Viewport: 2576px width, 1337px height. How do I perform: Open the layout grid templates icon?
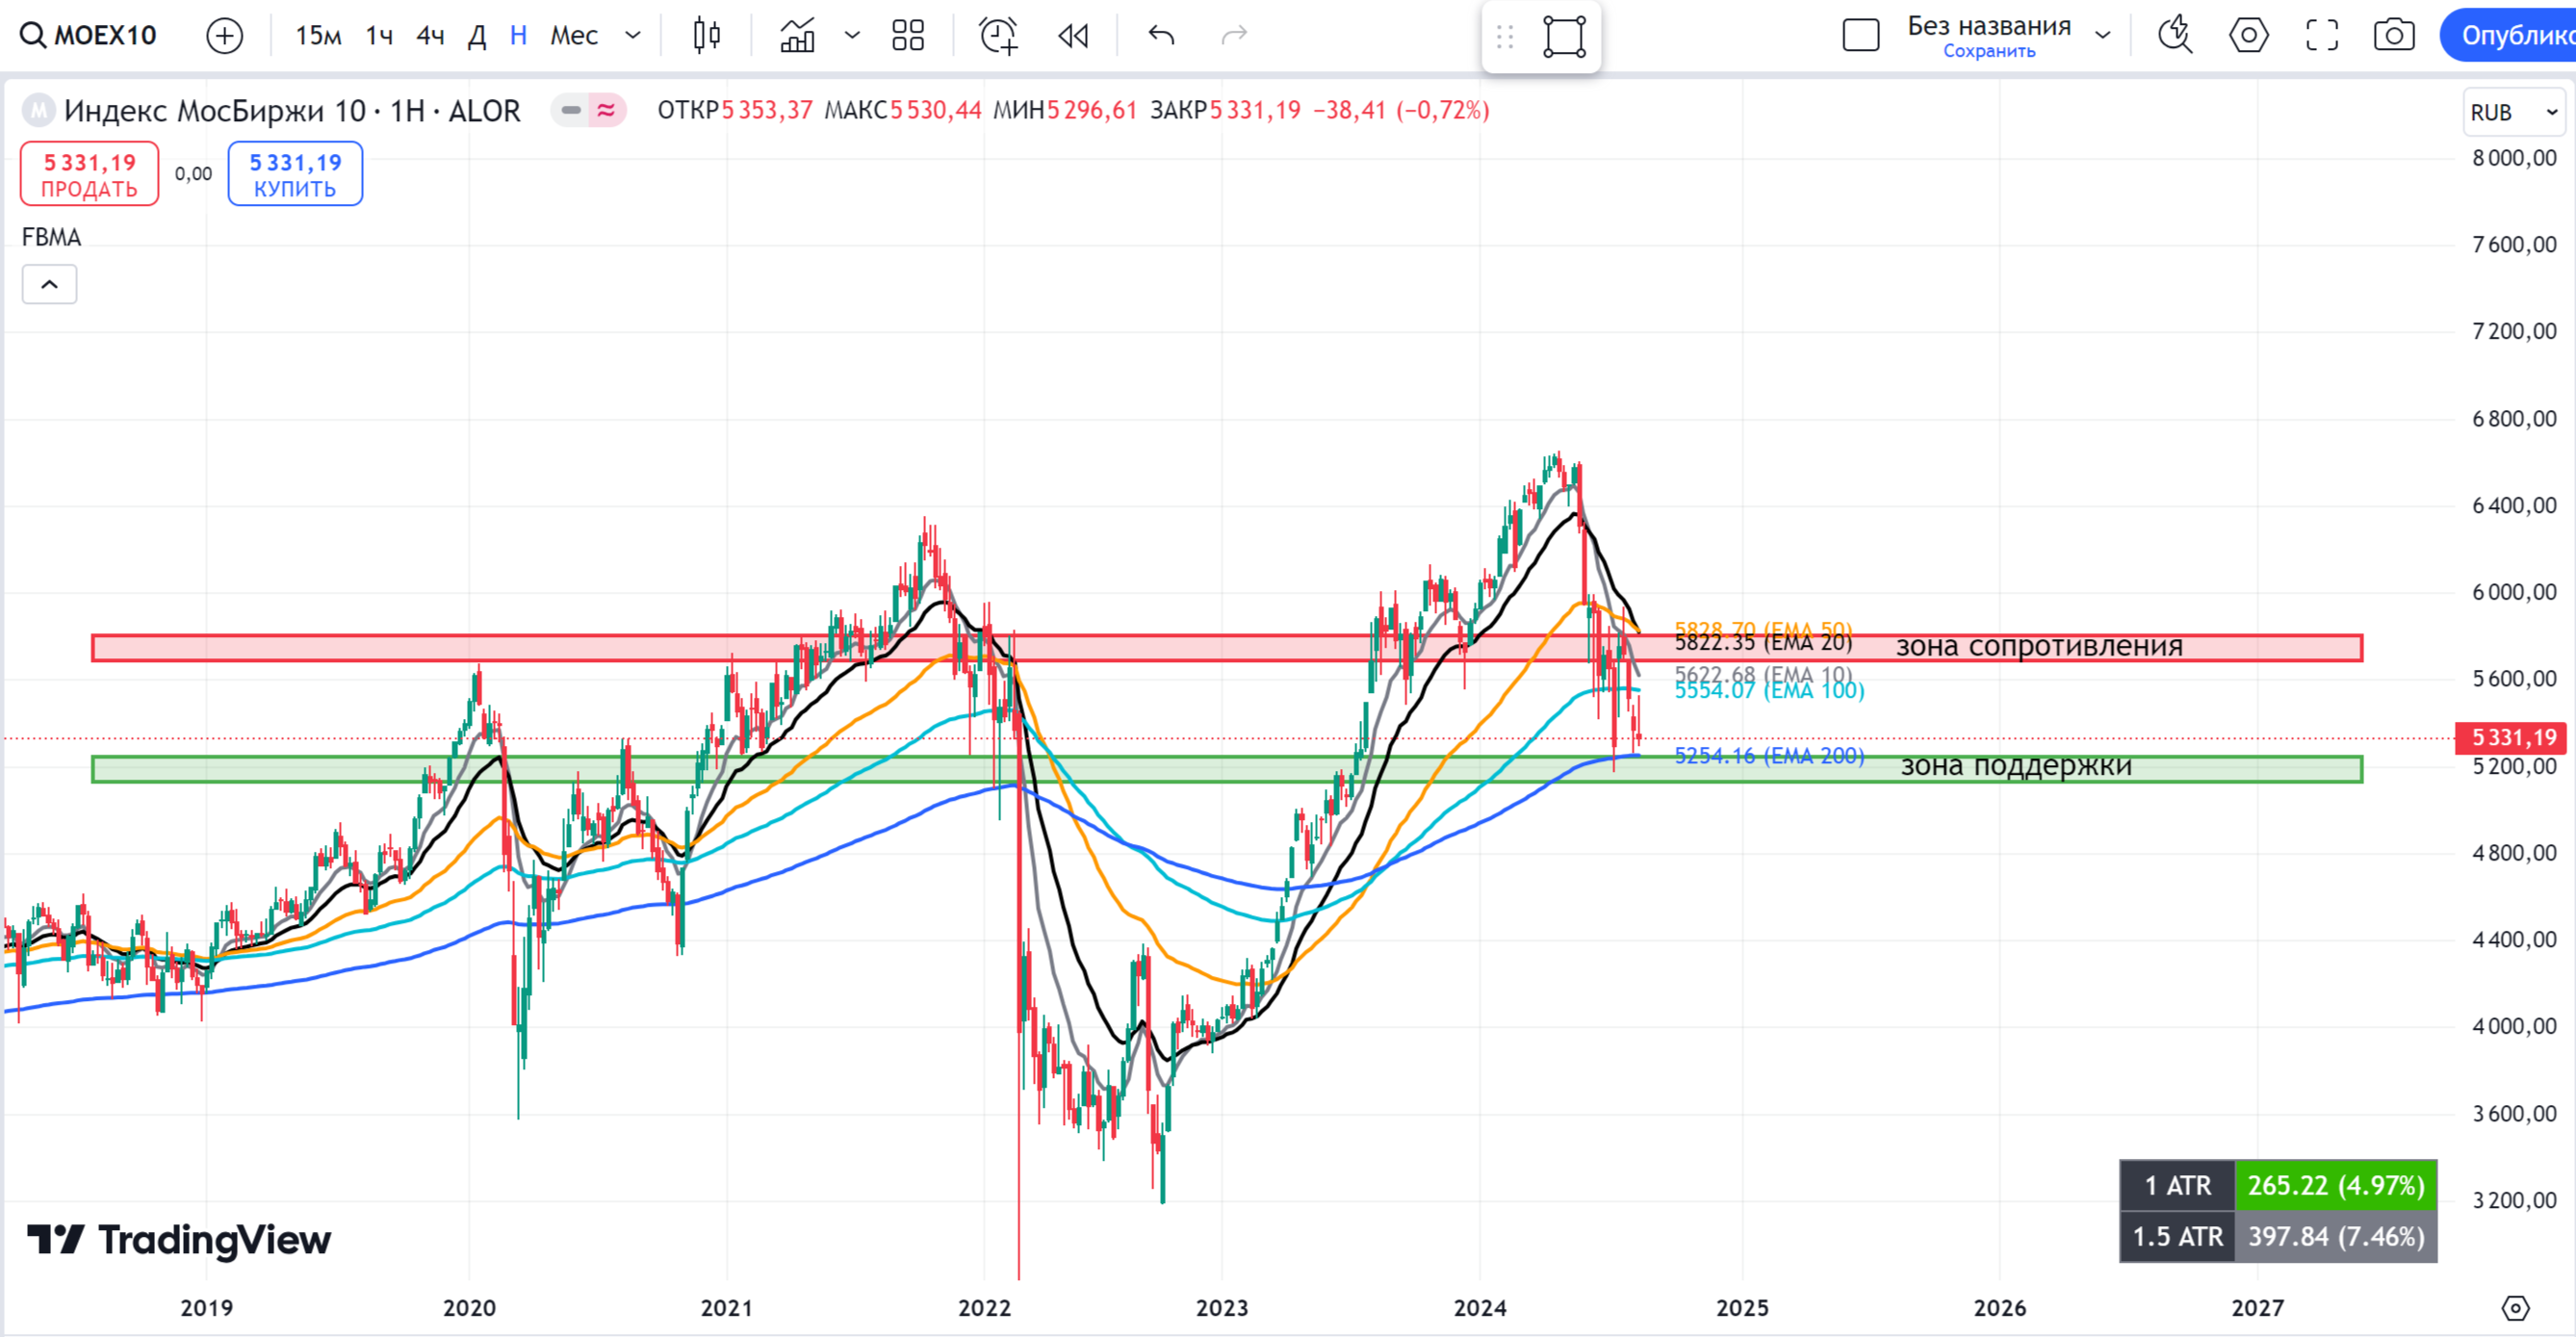coord(907,36)
